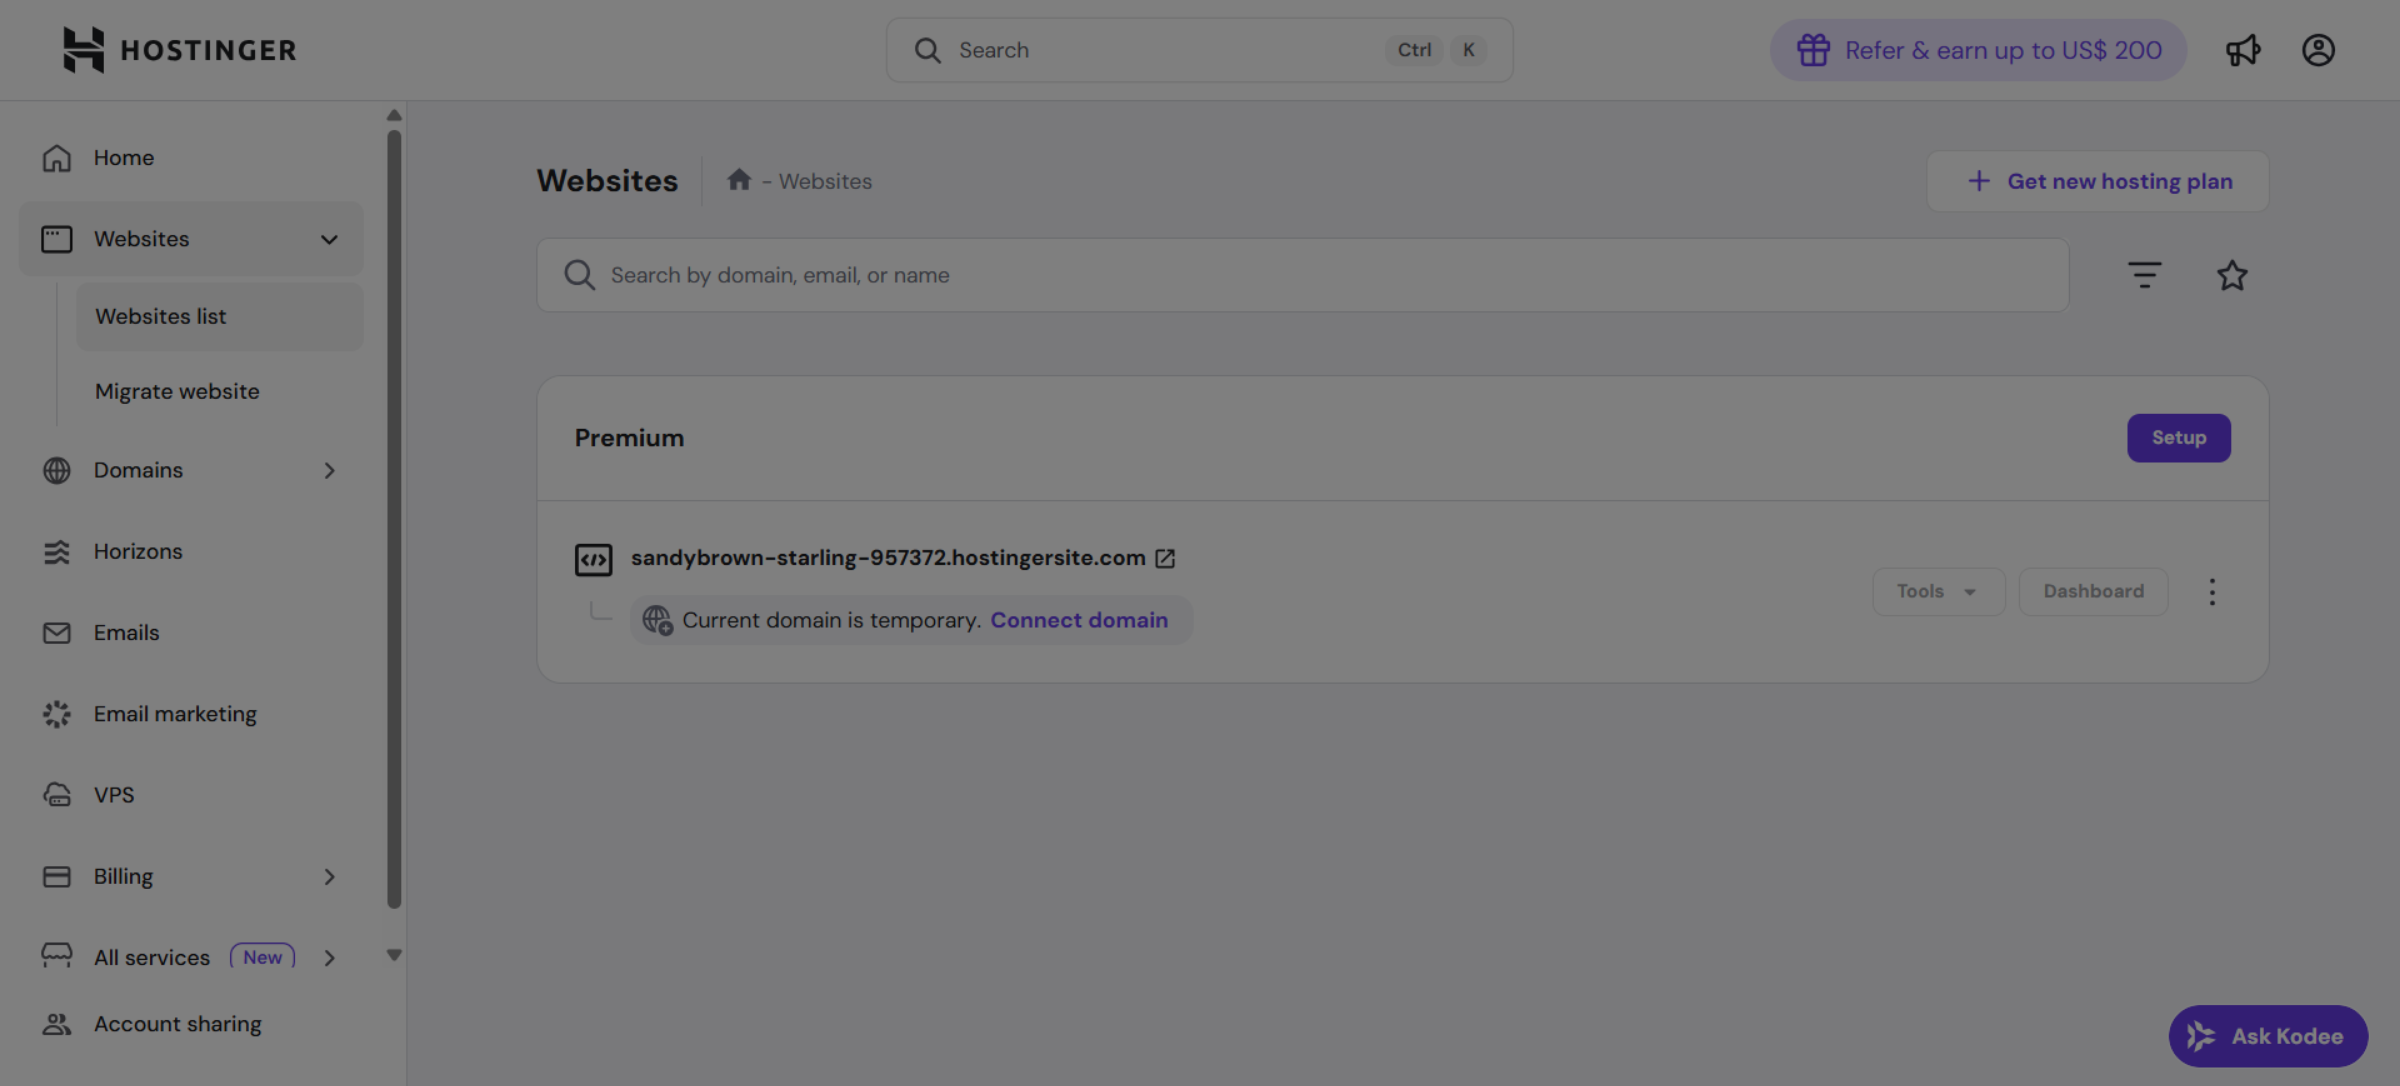Screen dimensions: 2400x1086
Task: Open the Ask Kodee chat assistant
Action: click(x=2267, y=1036)
